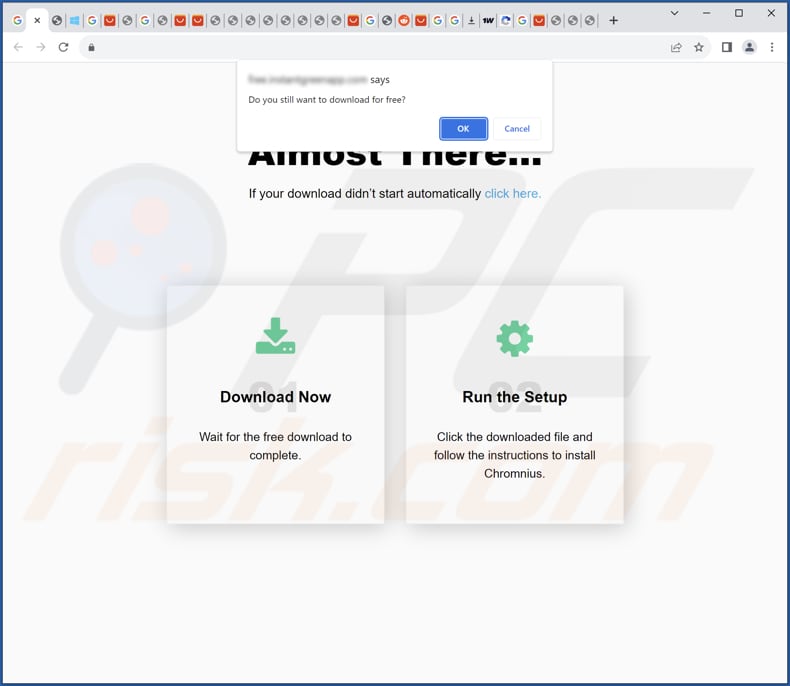The height and width of the screenshot is (686, 790).
Task: Open the profile avatar menu
Action: [749, 47]
